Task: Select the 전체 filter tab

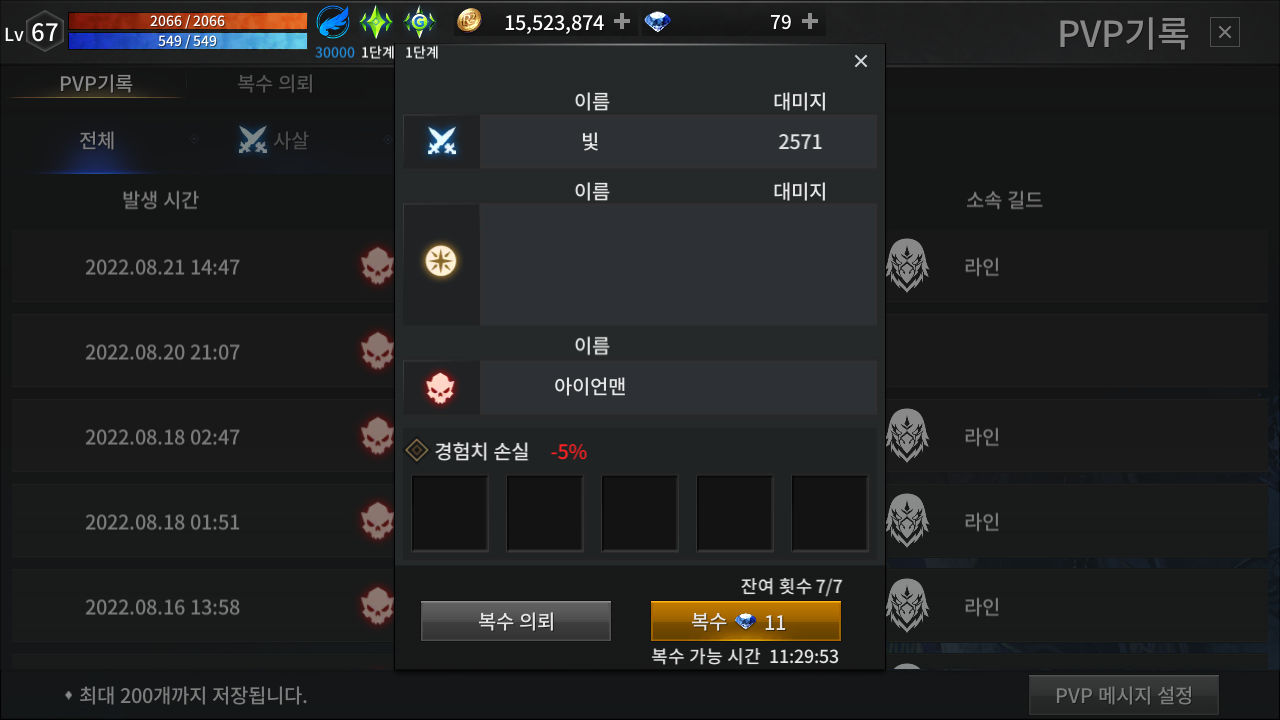Action: tap(97, 141)
